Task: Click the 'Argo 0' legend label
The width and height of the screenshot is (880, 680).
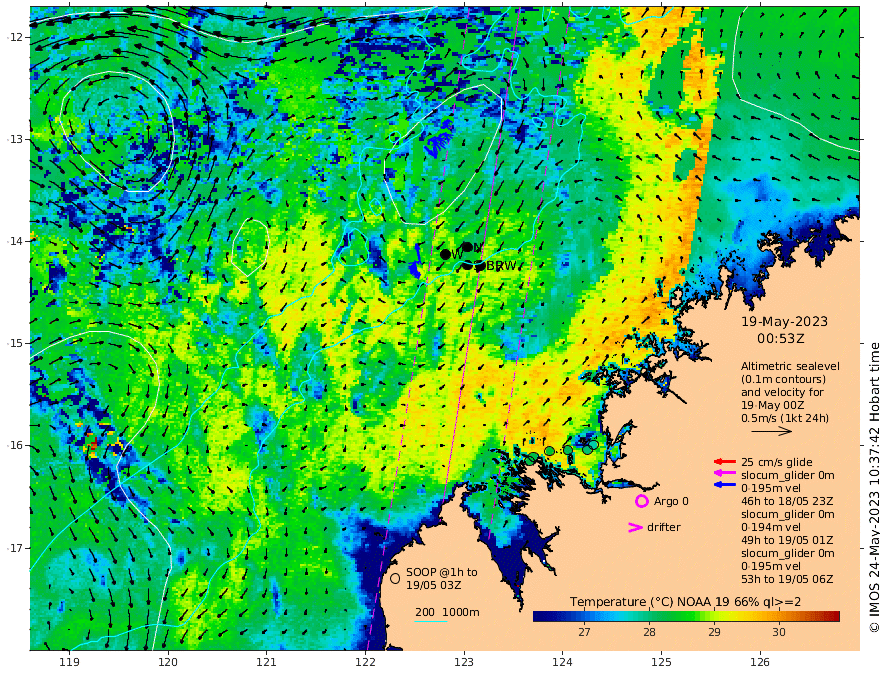Action: click(671, 501)
